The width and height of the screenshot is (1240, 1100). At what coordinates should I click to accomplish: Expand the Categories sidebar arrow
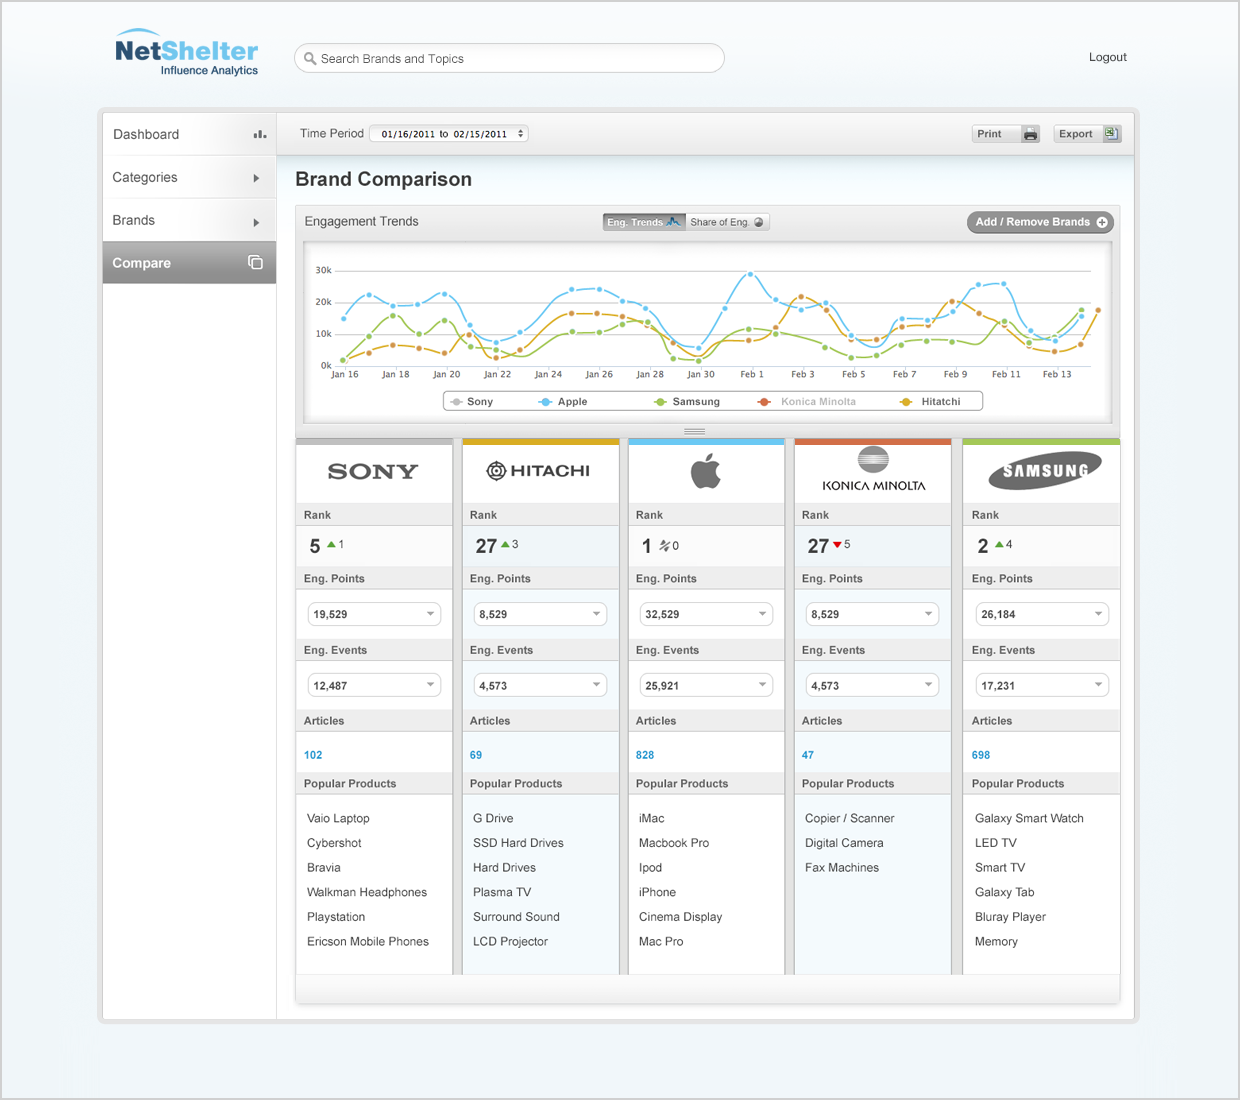tap(256, 178)
